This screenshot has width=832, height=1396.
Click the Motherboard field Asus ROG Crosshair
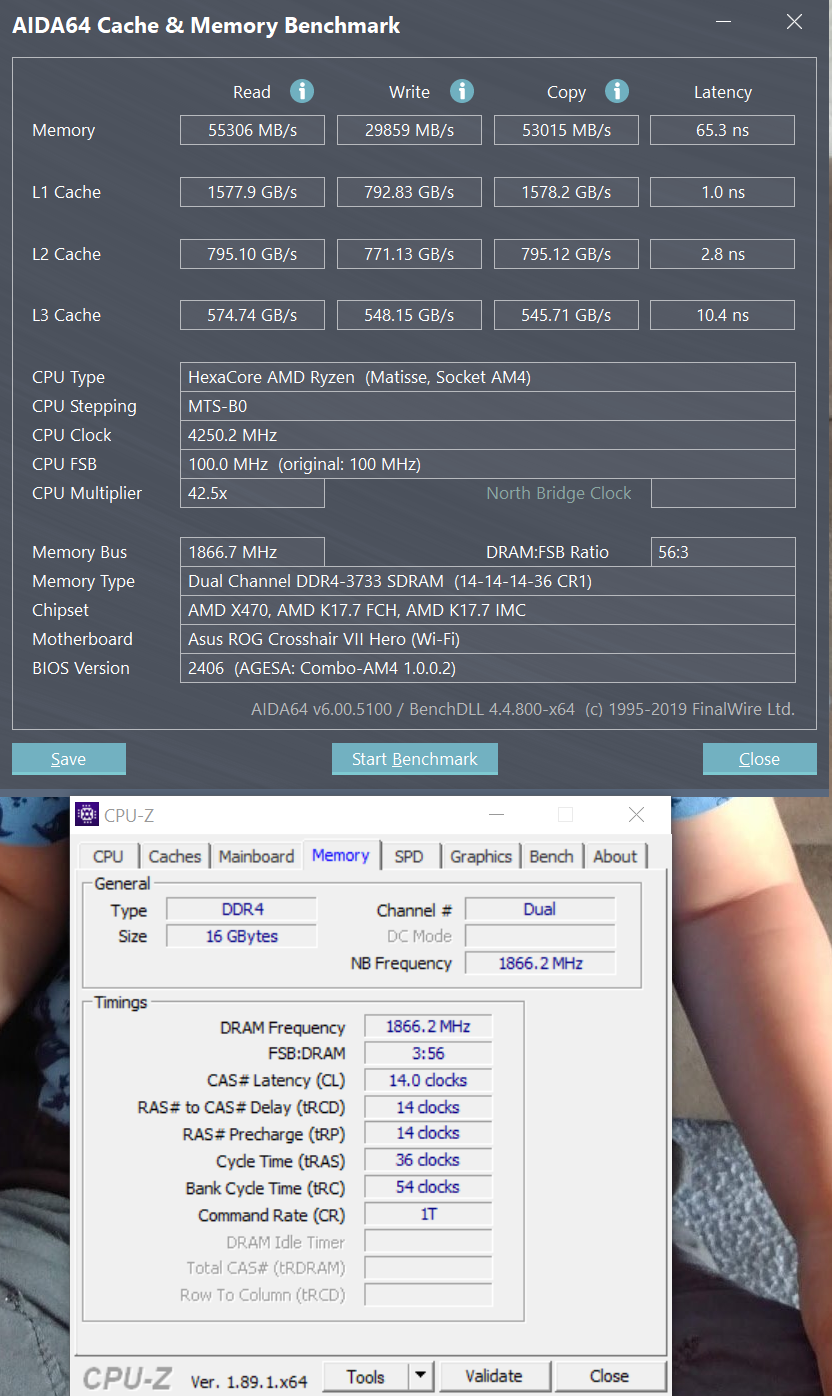(488, 639)
